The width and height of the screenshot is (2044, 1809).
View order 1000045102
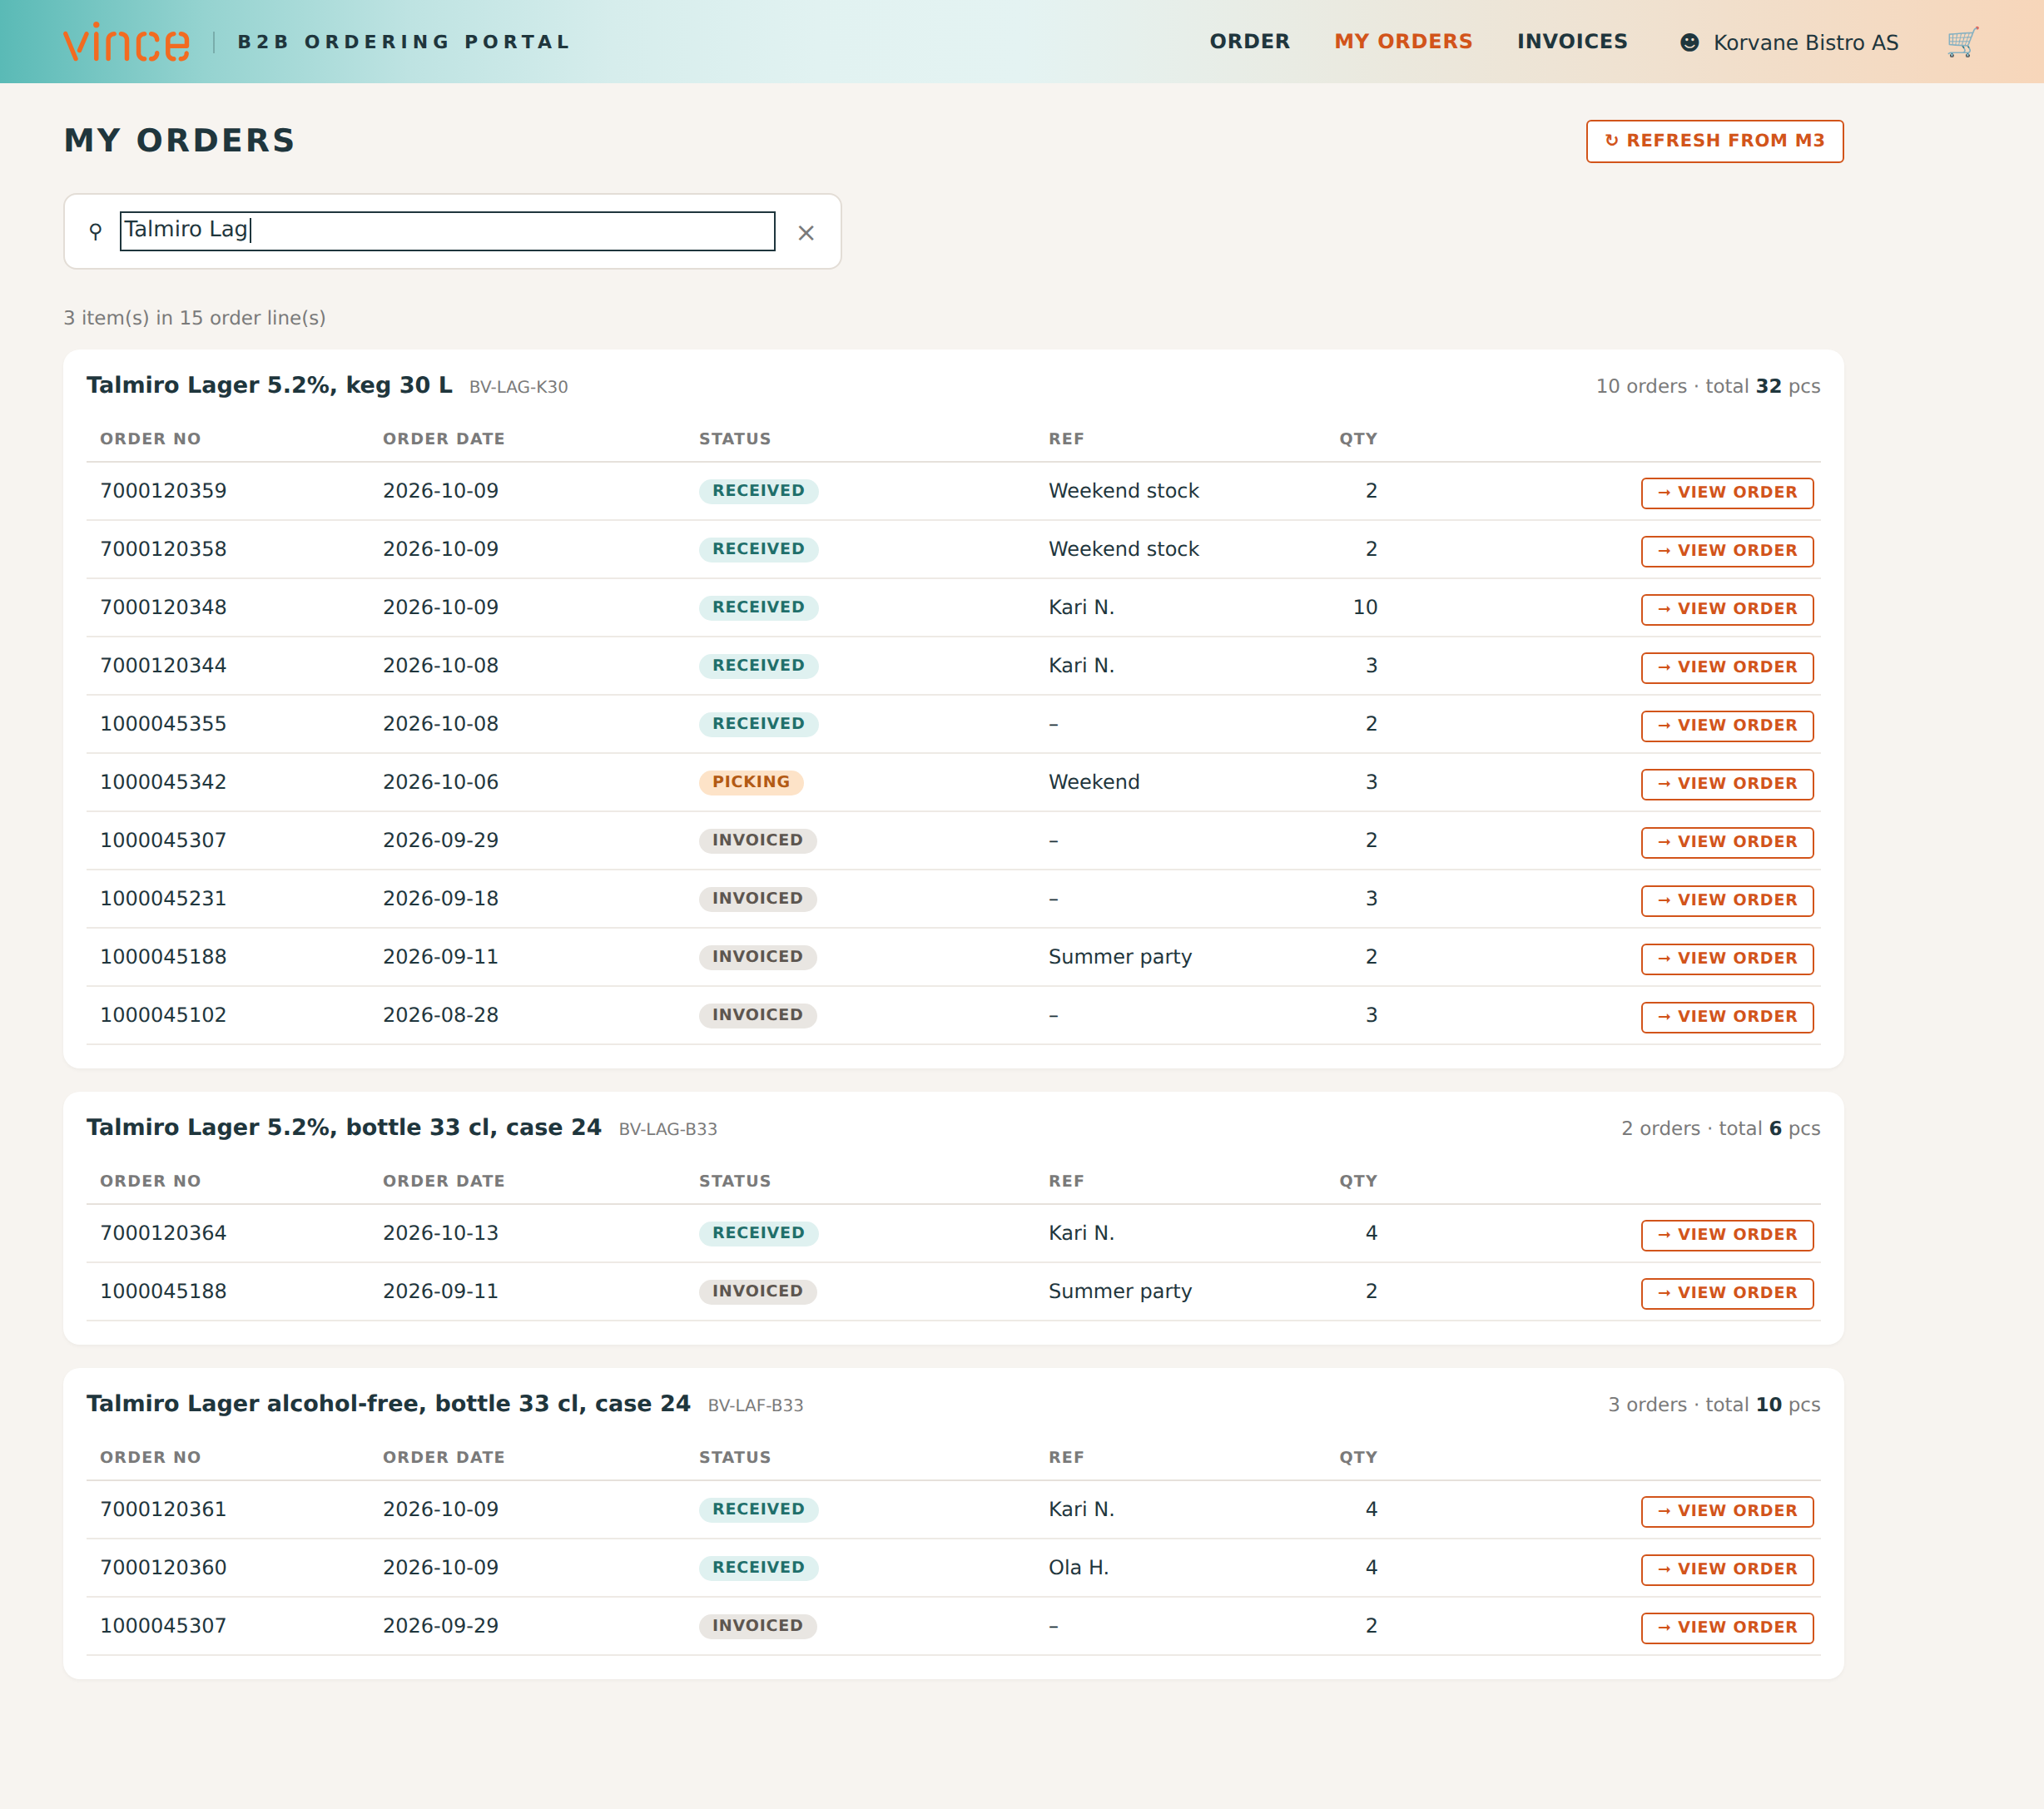(x=1726, y=1017)
